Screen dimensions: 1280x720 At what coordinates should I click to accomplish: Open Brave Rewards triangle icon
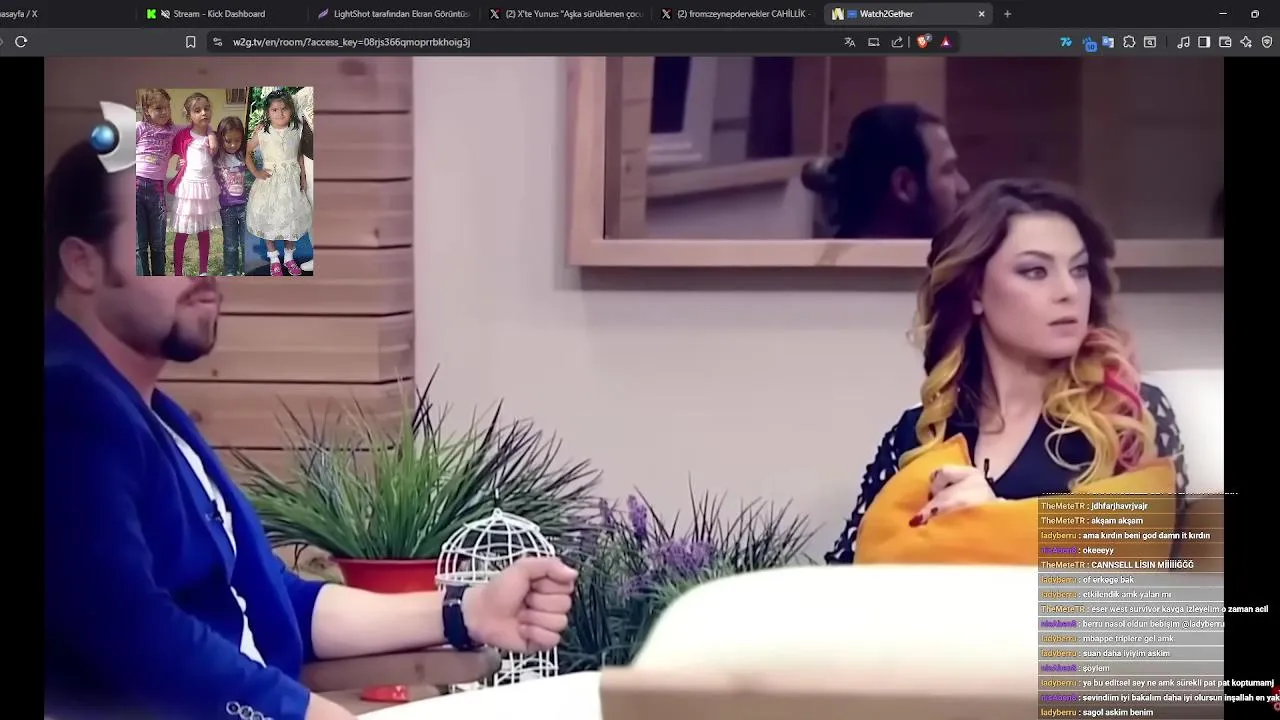tap(946, 42)
